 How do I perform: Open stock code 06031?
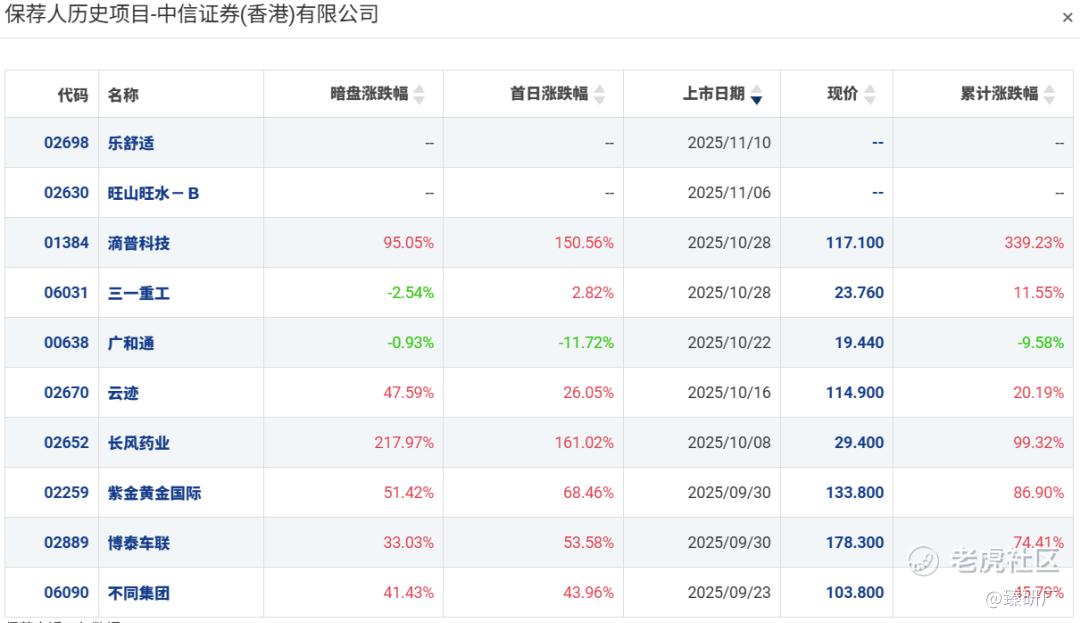point(66,293)
